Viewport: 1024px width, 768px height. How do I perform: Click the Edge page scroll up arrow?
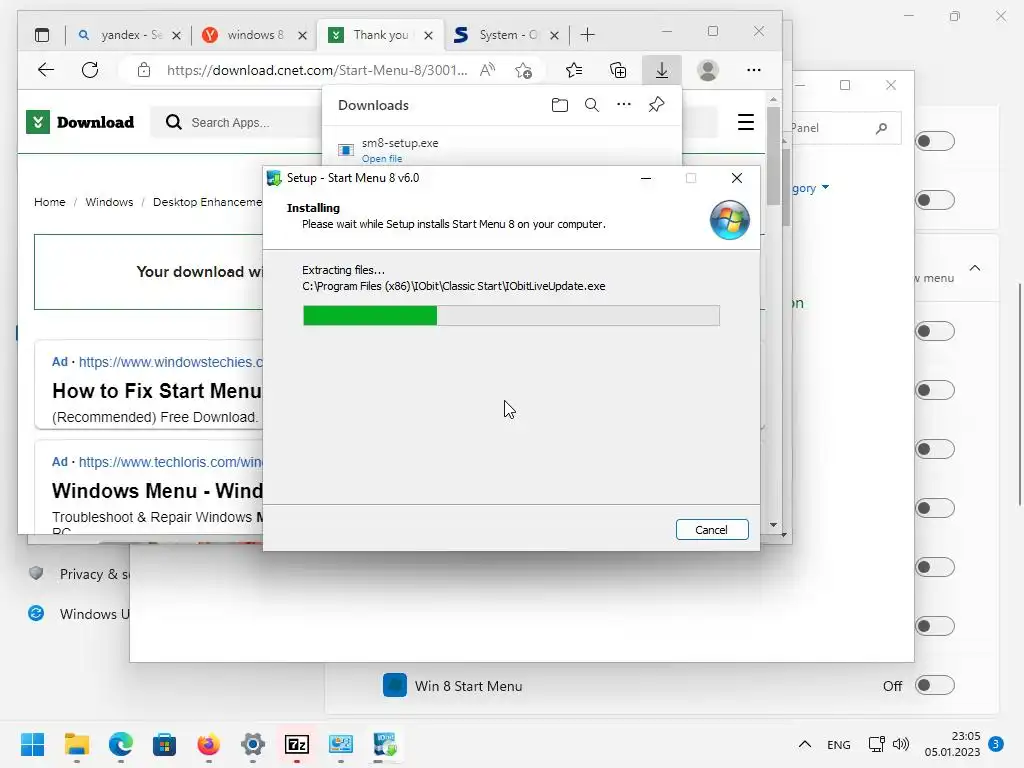point(773,100)
